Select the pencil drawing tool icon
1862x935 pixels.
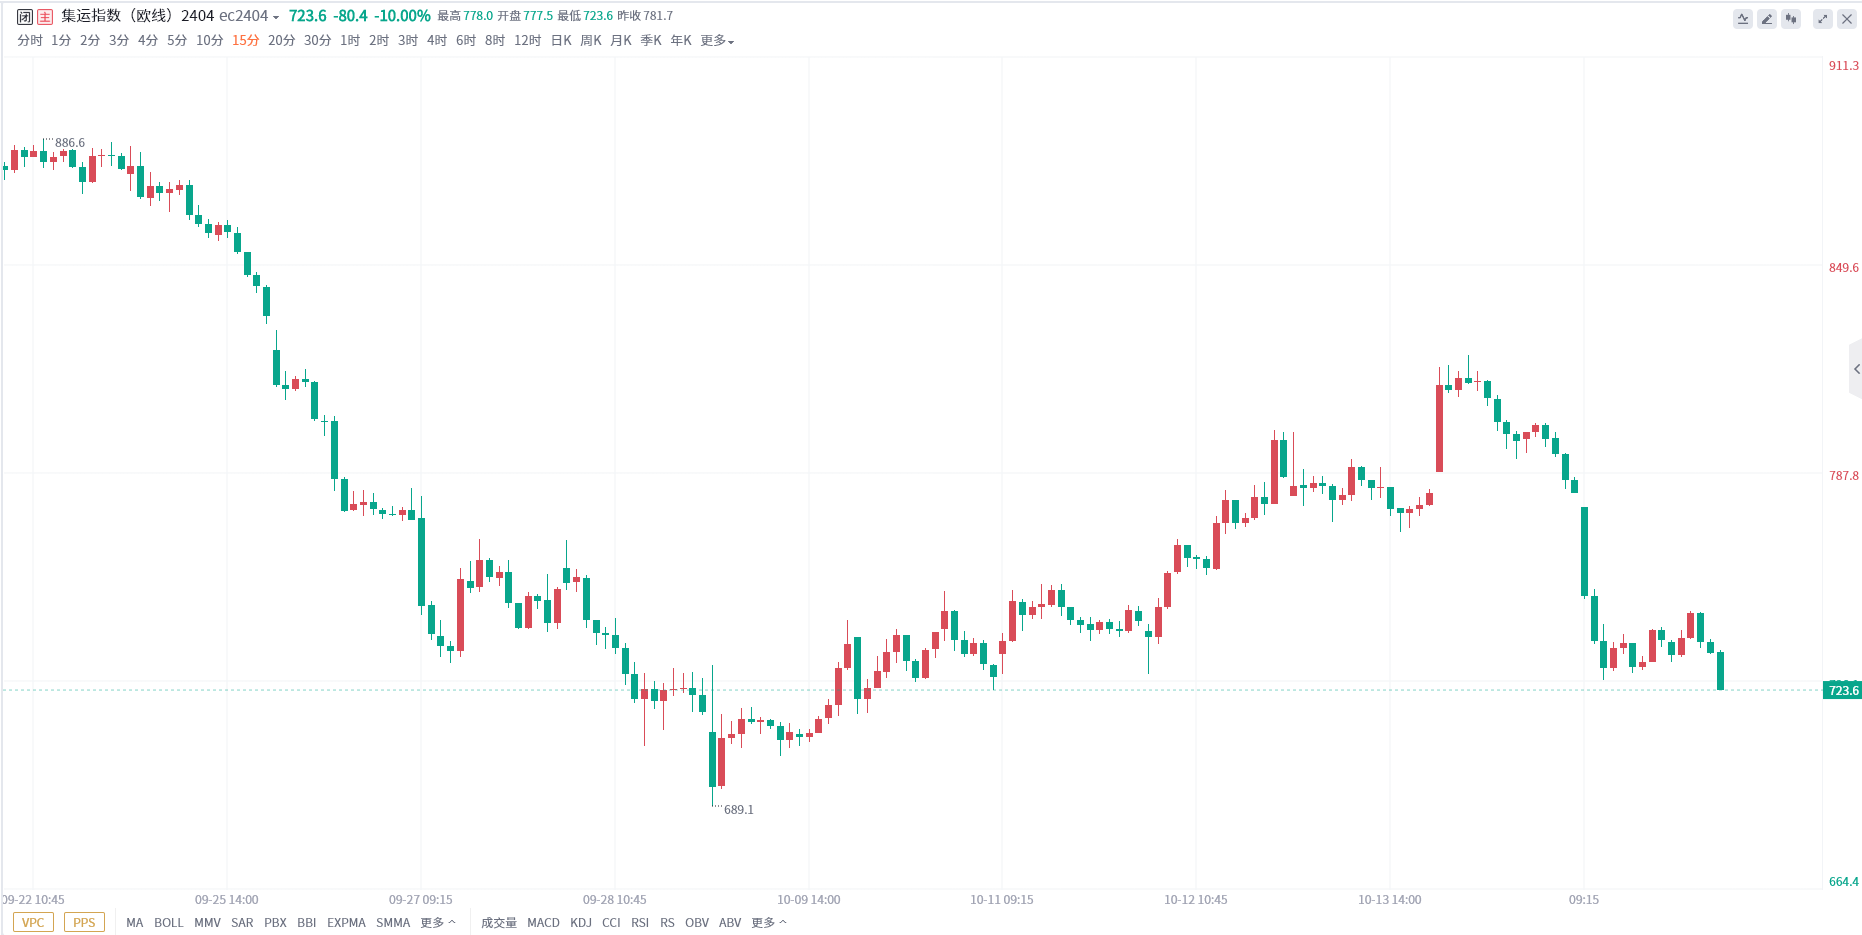pos(1767,18)
